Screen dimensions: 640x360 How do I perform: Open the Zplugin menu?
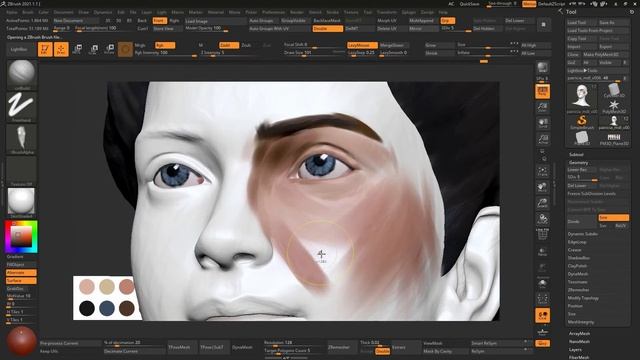tap(408, 12)
